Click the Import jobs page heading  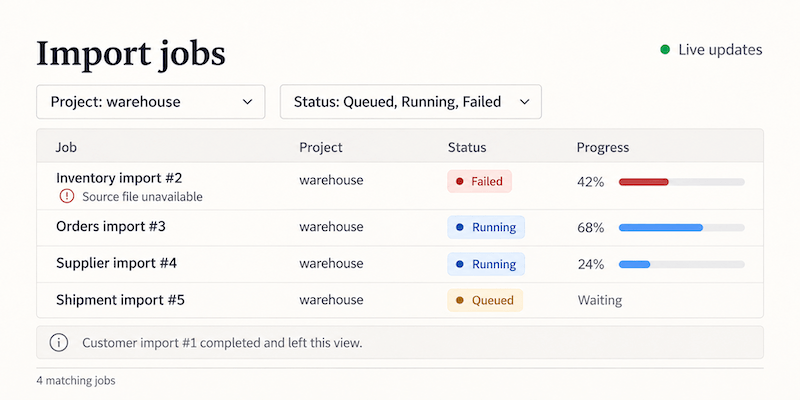(x=131, y=54)
